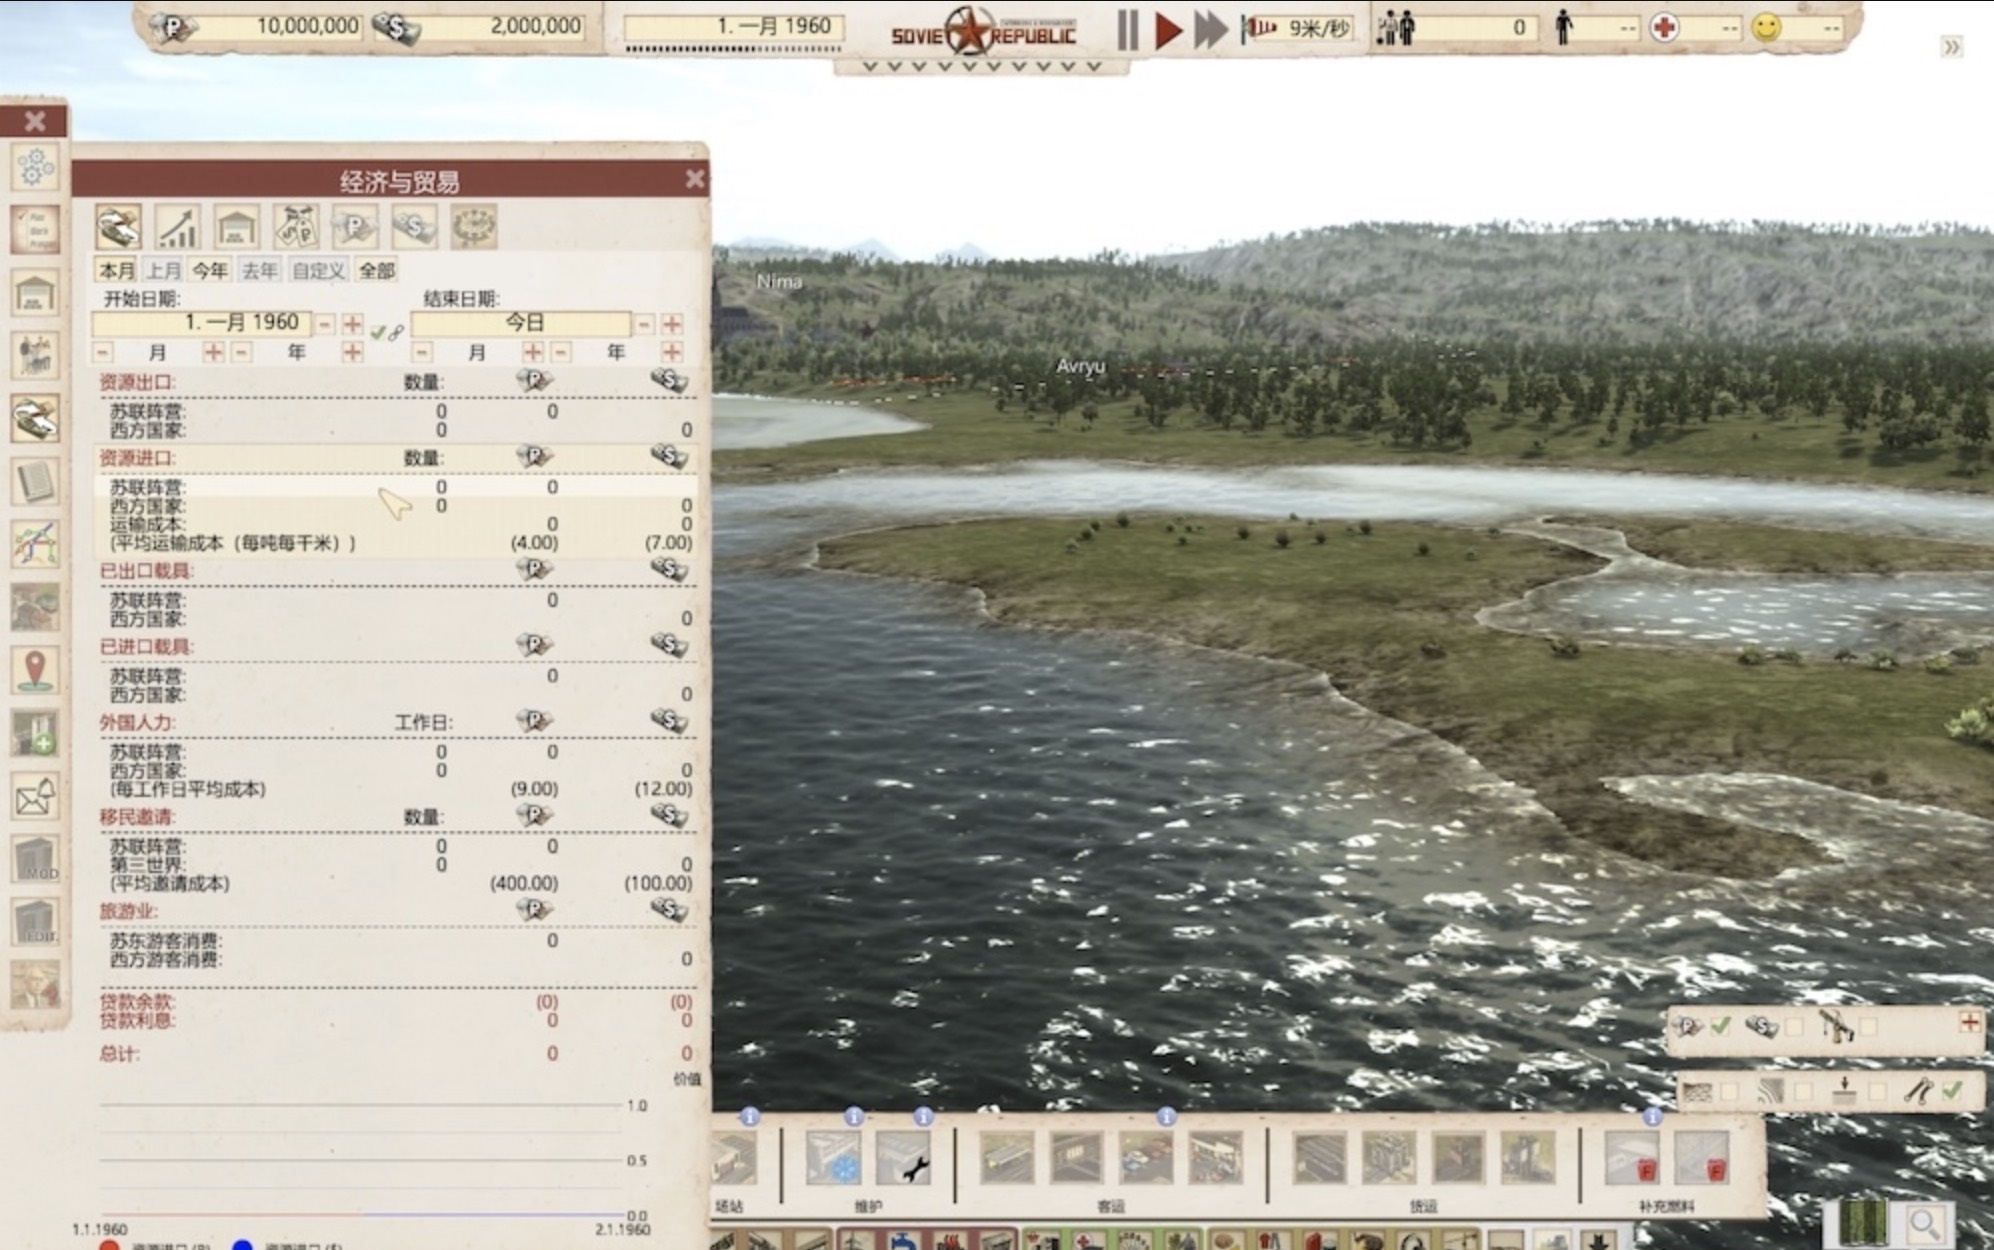Click the wind speed flag indicator

[x=1258, y=28]
